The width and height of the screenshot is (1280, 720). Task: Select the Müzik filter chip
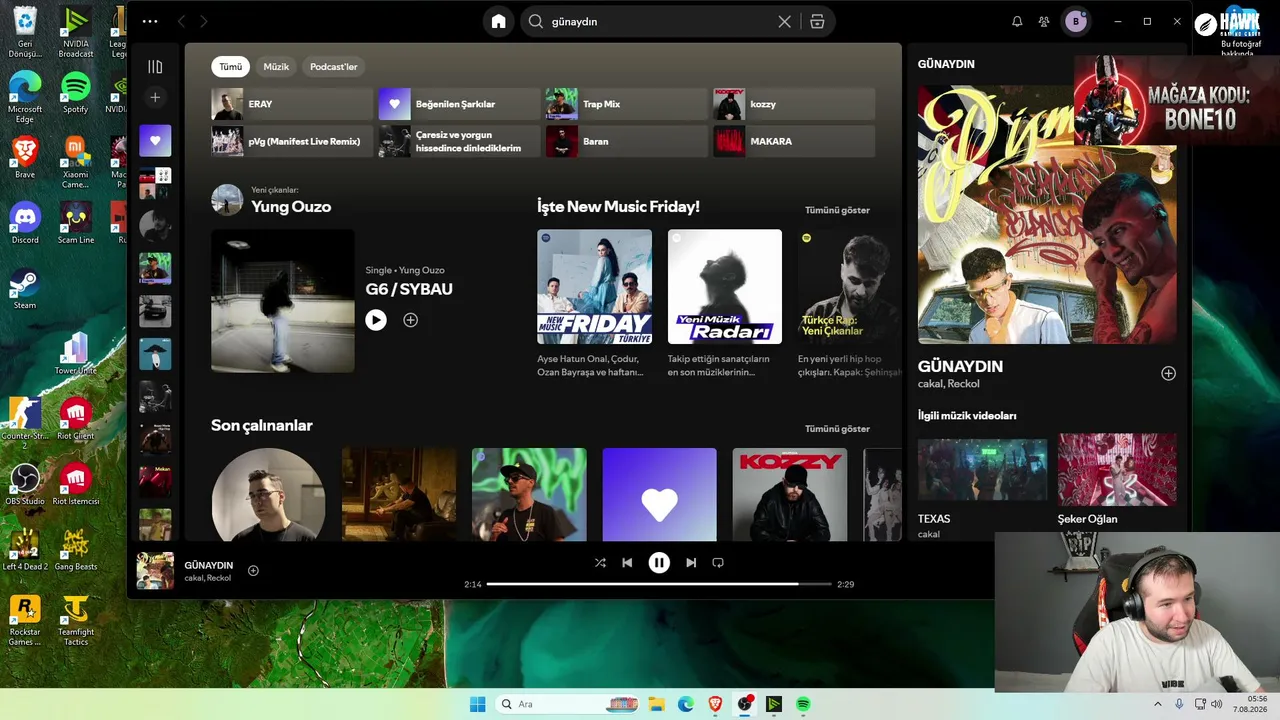[x=276, y=67]
